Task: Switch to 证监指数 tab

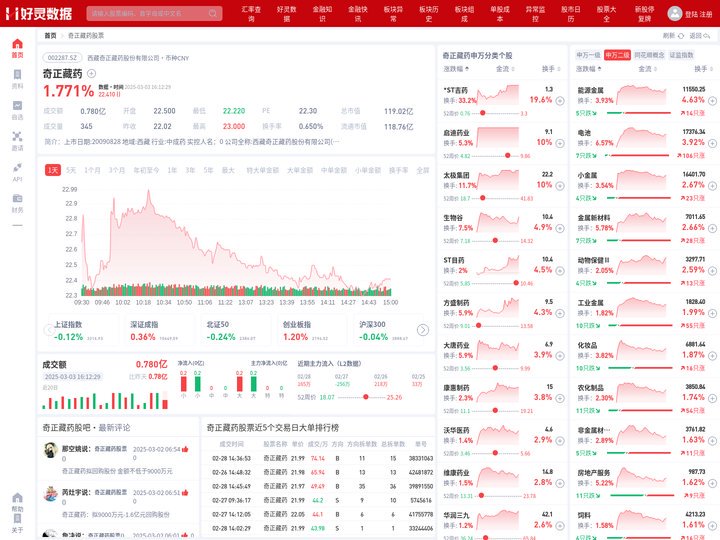Action: point(681,55)
